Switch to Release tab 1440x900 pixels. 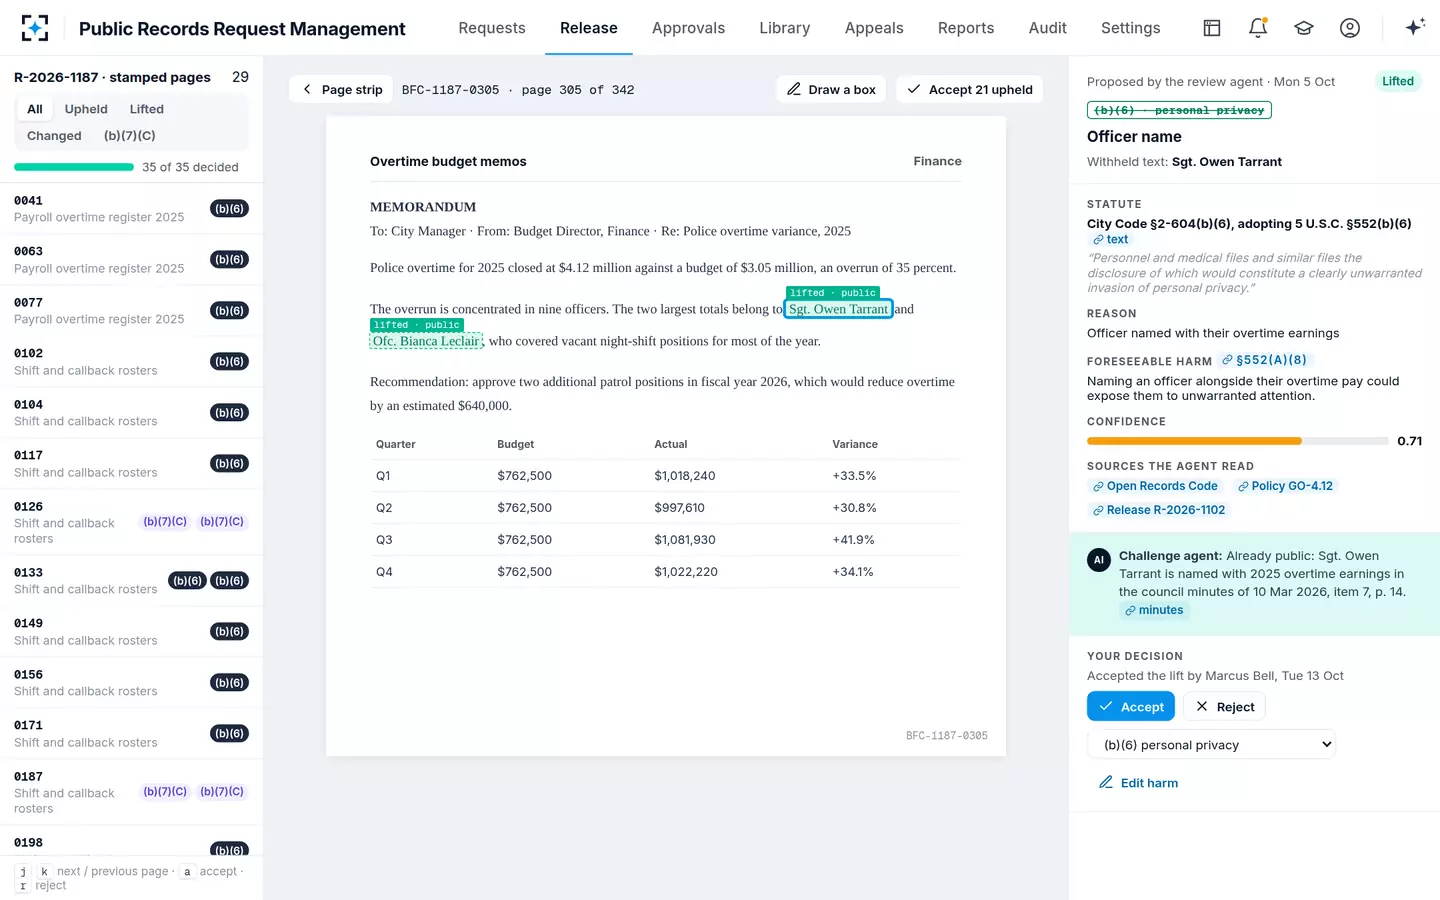point(589,28)
